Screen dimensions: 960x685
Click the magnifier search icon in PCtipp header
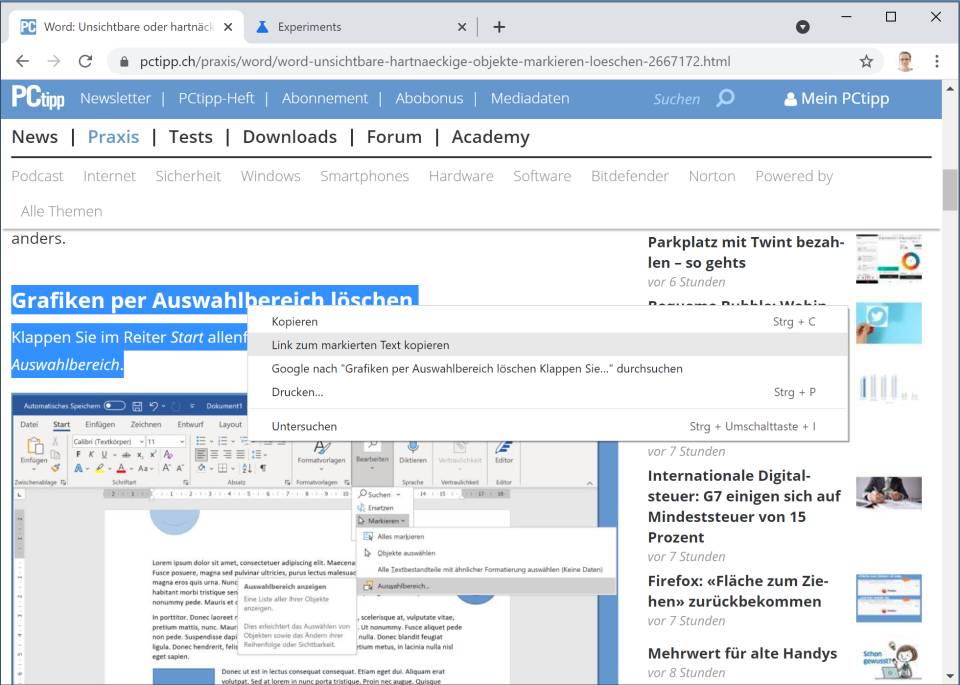(726, 98)
